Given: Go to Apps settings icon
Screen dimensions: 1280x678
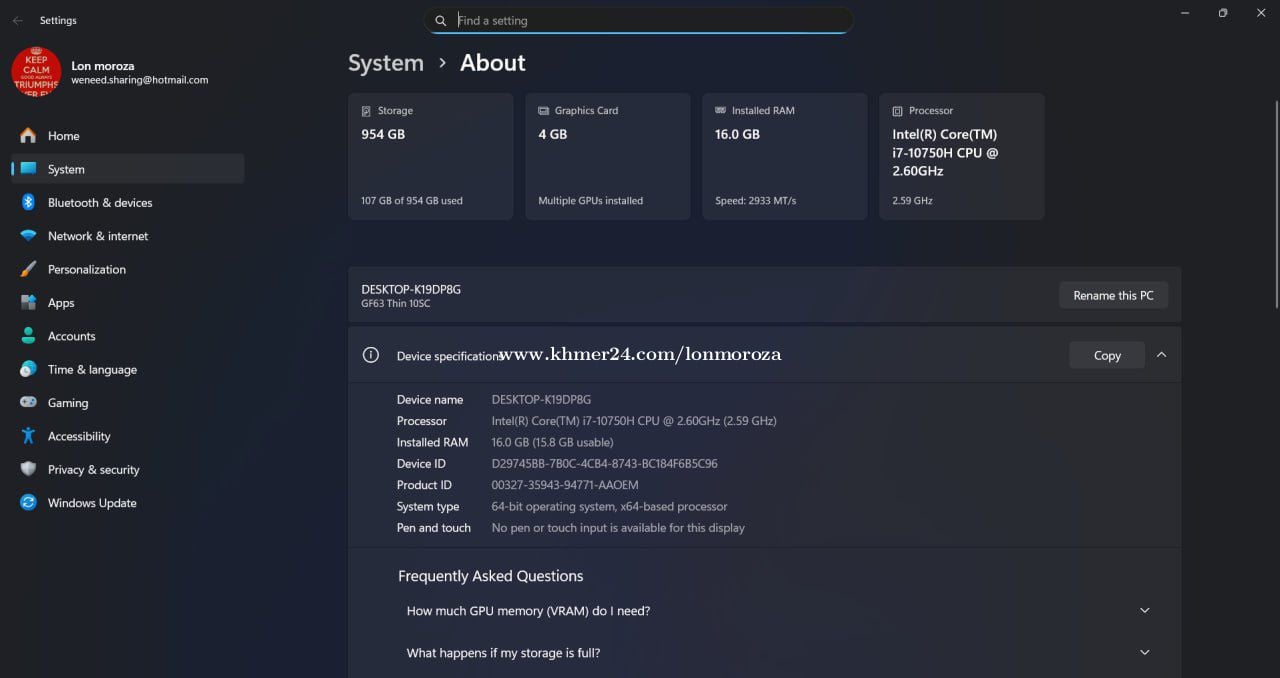Looking at the screenshot, I should 28,303.
